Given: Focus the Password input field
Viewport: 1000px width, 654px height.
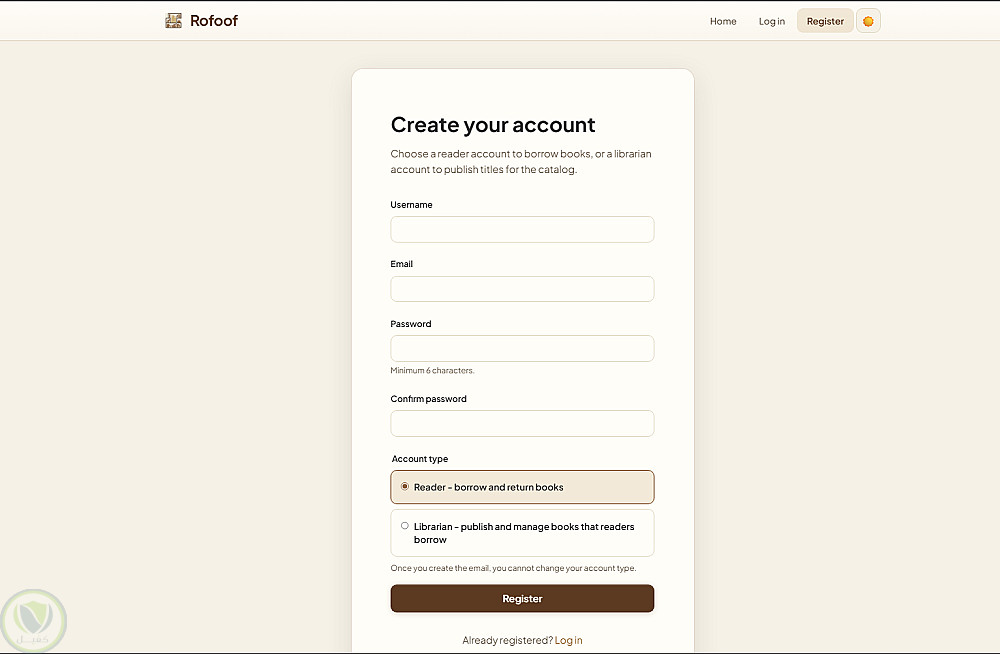Looking at the screenshot, I should click(x=522, y=349).
